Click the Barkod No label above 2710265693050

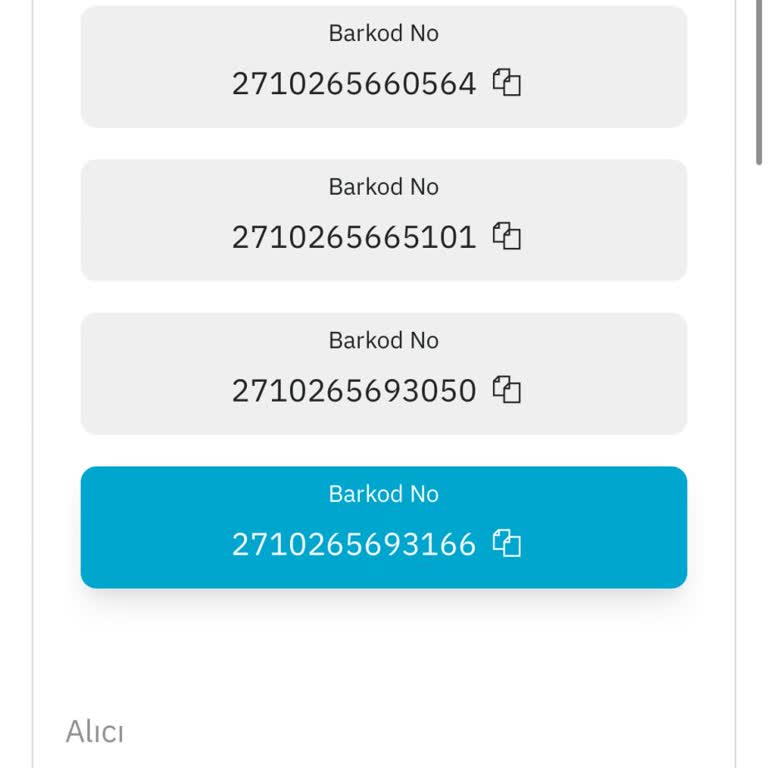tap(383, 340)
